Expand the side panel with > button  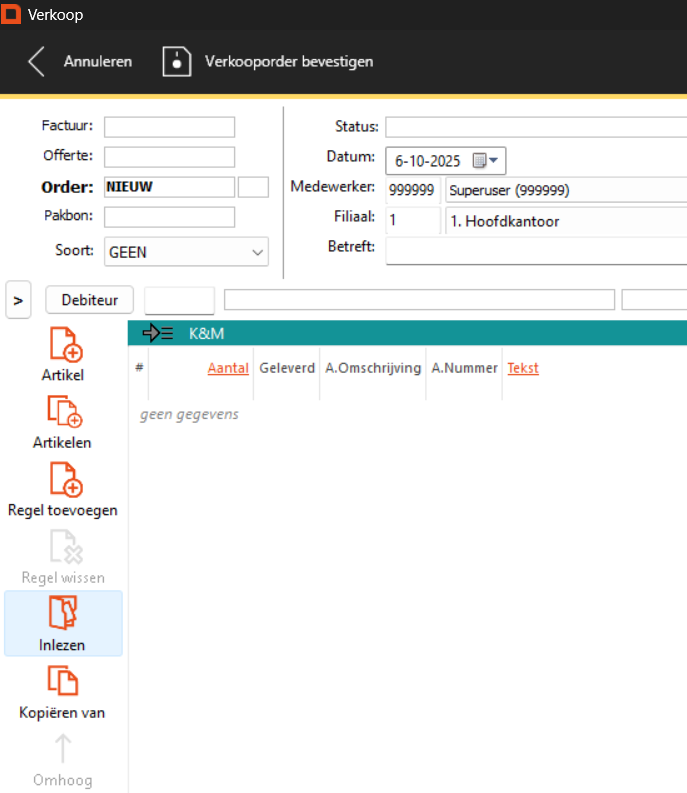tap(18, 300)
